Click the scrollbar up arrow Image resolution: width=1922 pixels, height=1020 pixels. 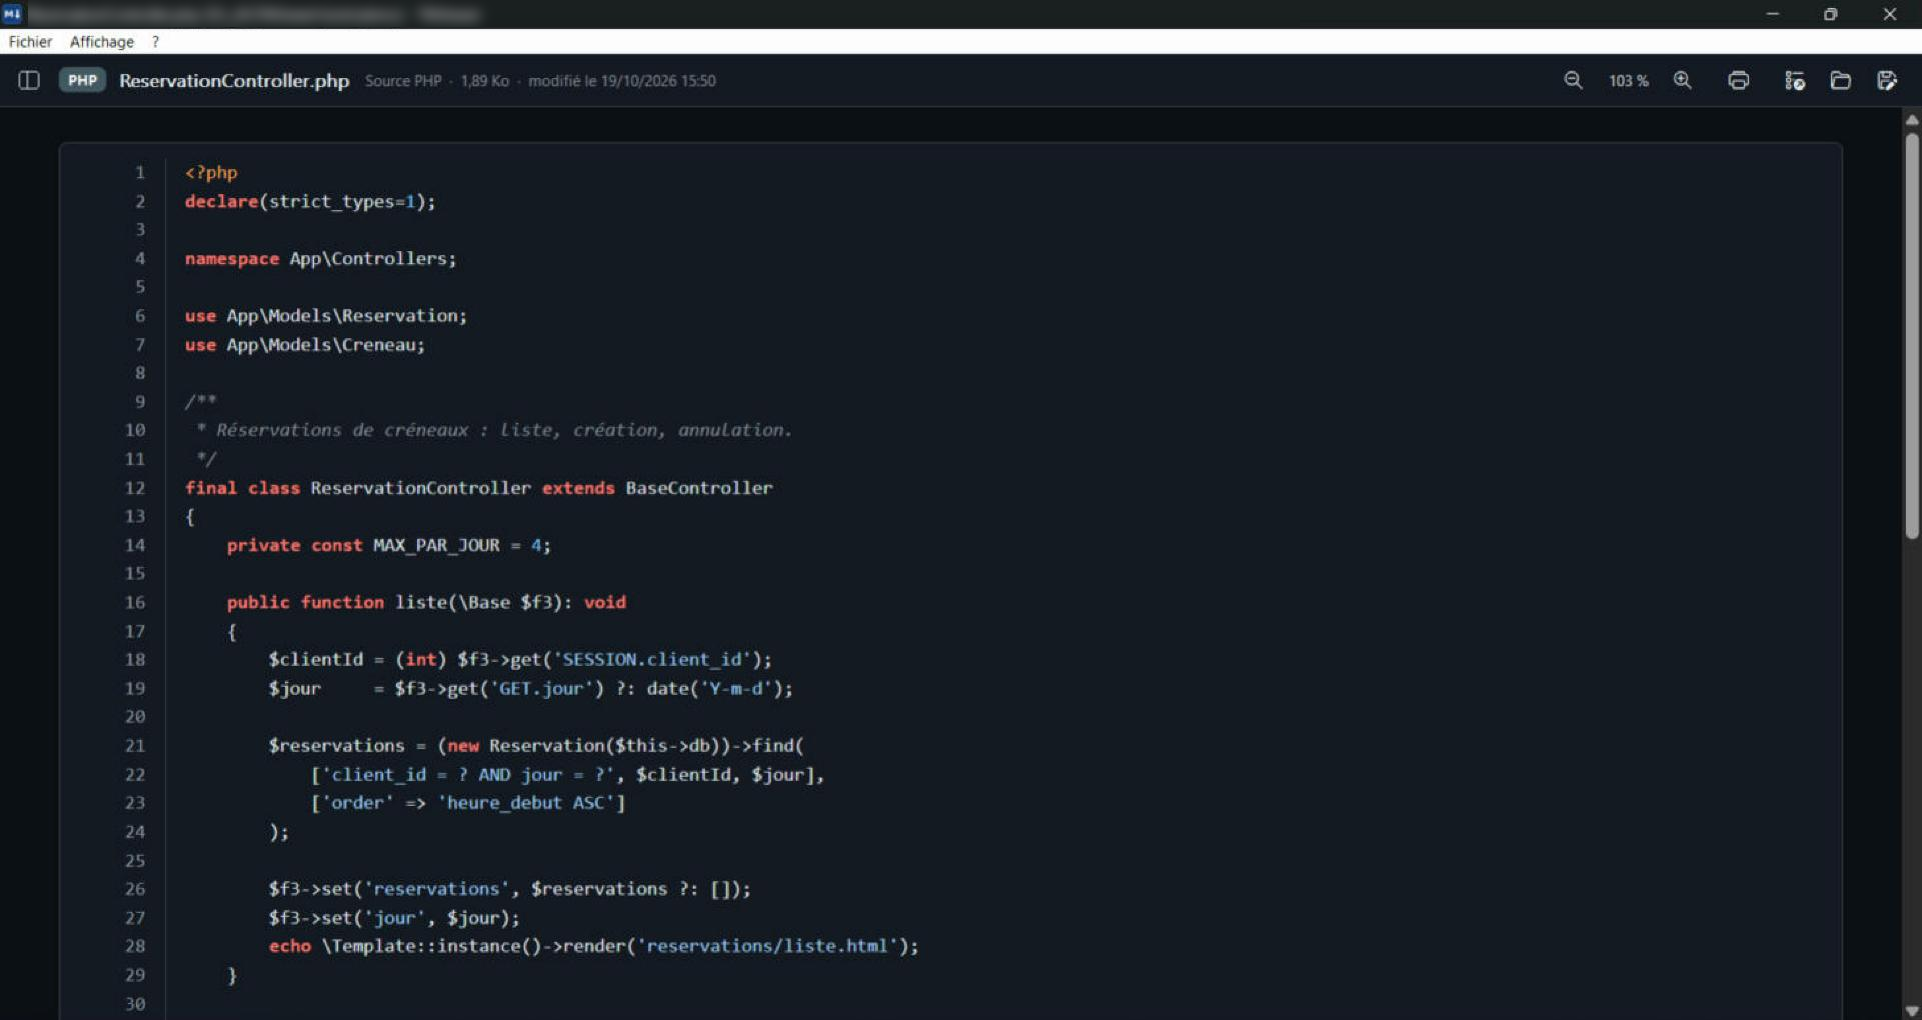(x=1912, y=119)
